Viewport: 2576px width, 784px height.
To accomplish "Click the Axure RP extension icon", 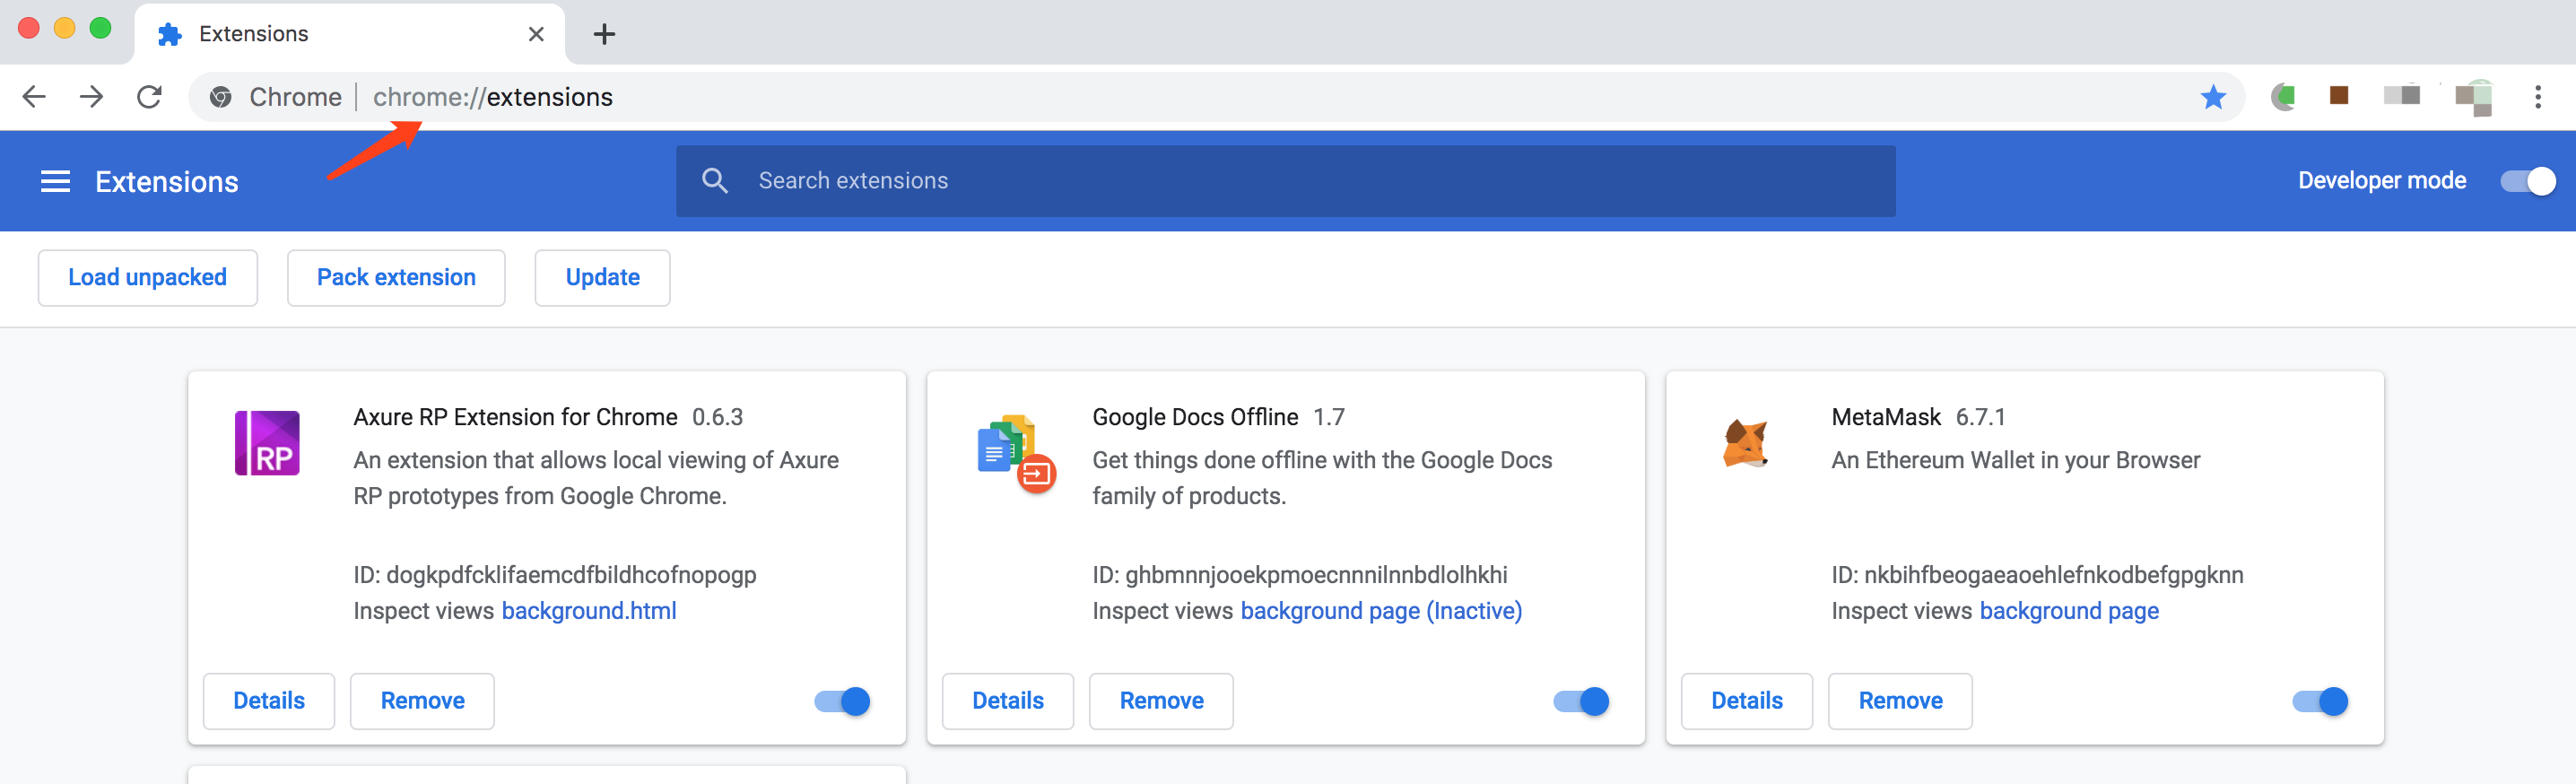I will coord(267,443).
